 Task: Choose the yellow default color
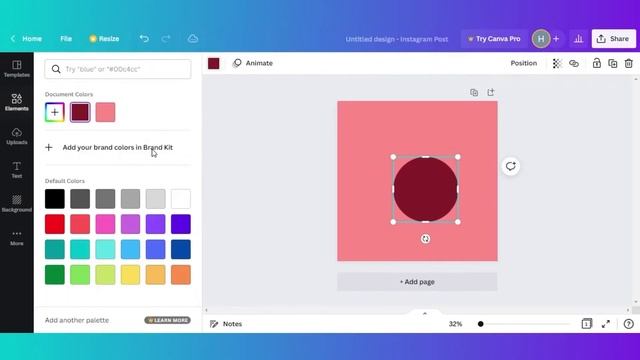coord(131,275)
